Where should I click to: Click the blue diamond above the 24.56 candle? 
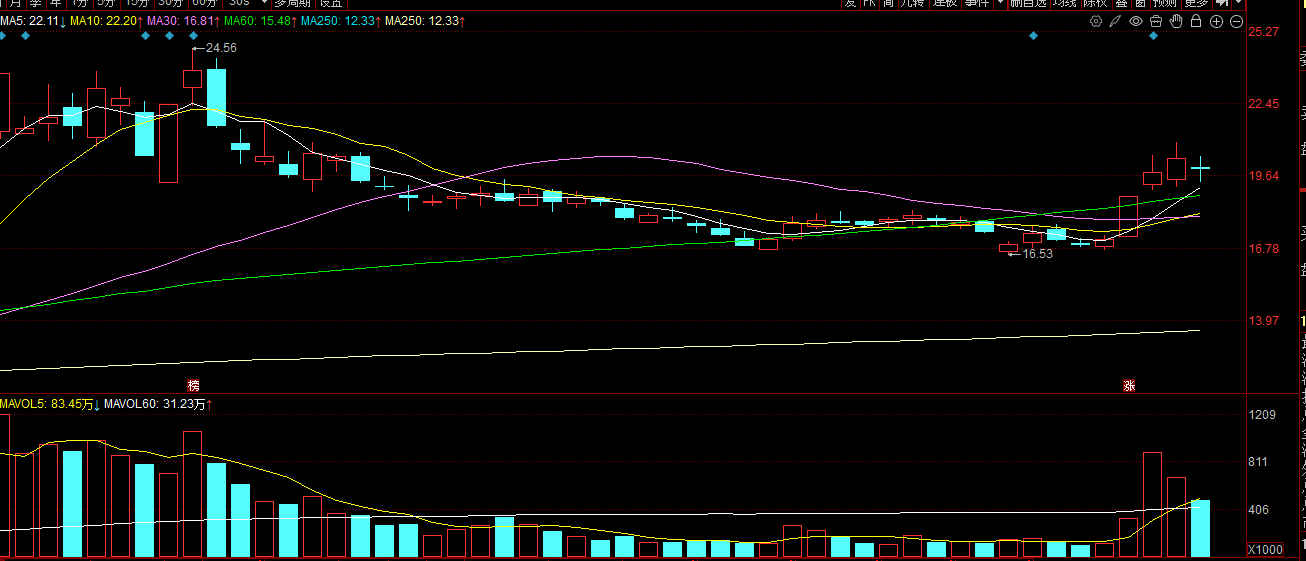(193, 36)
